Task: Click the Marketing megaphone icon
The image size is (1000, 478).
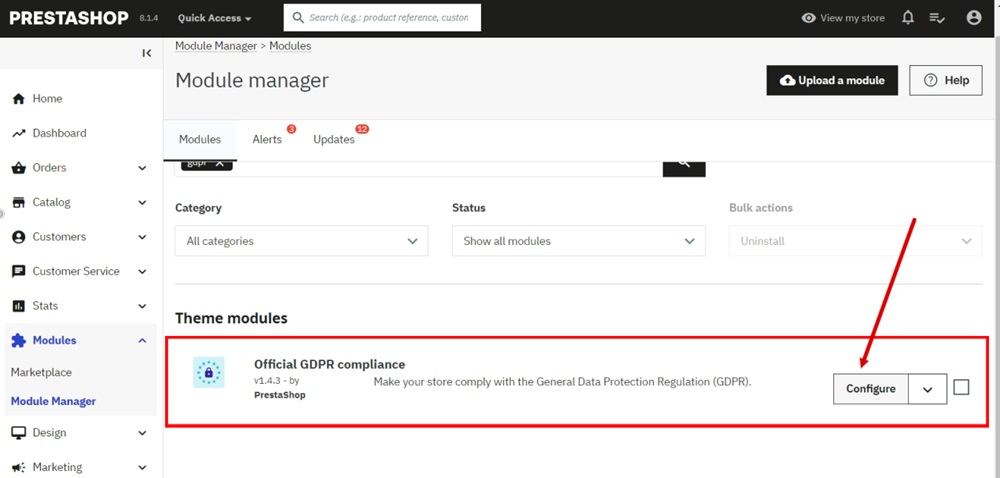Action: pyautogui.click(x=18, y=467)
